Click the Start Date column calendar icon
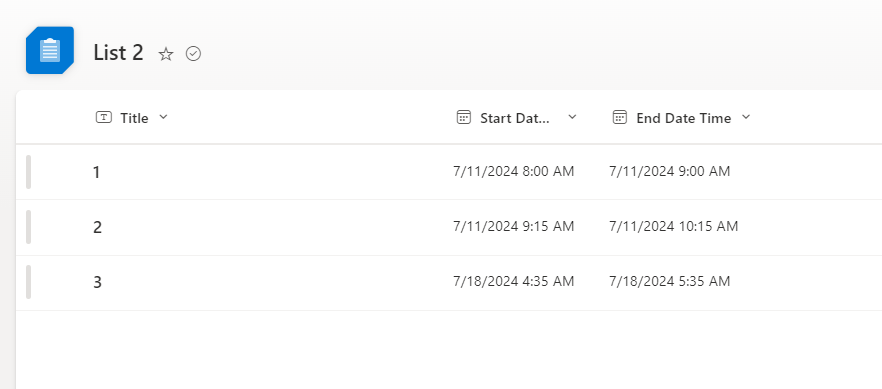Image resolution: width=882 pixels, height=389 pixels. [464, 117]
